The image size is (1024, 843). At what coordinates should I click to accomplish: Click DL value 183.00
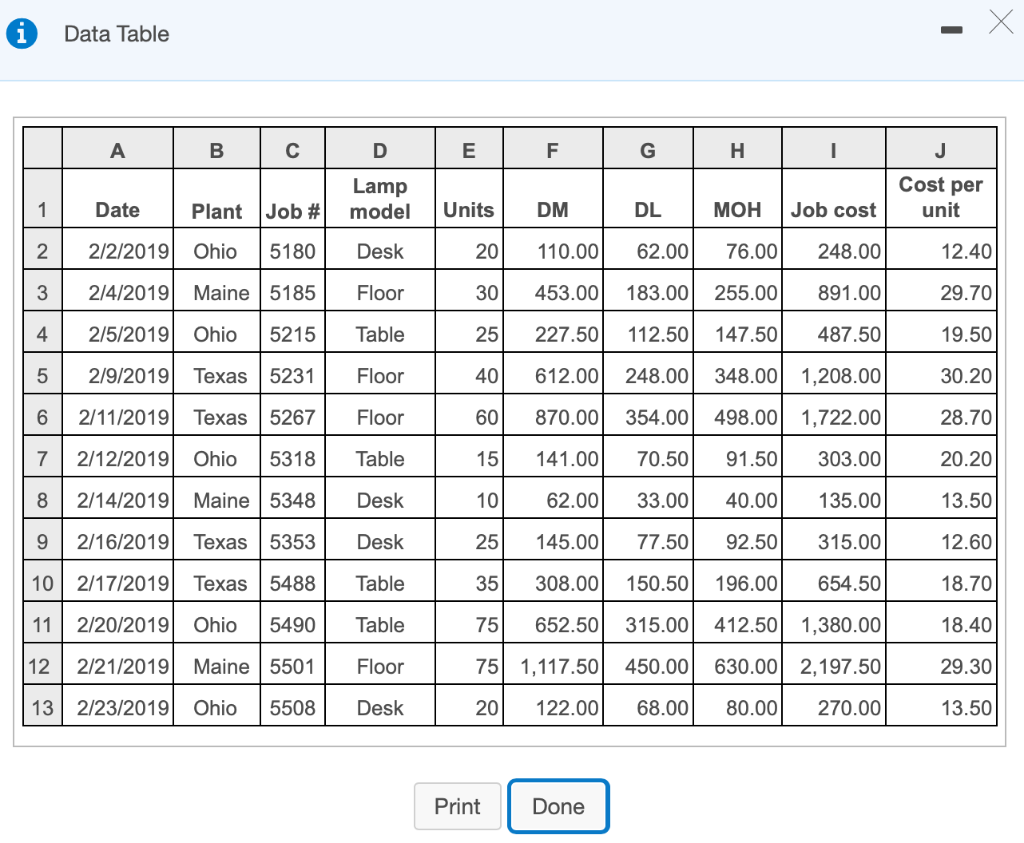pyautogui.click(x=648, y=290)
